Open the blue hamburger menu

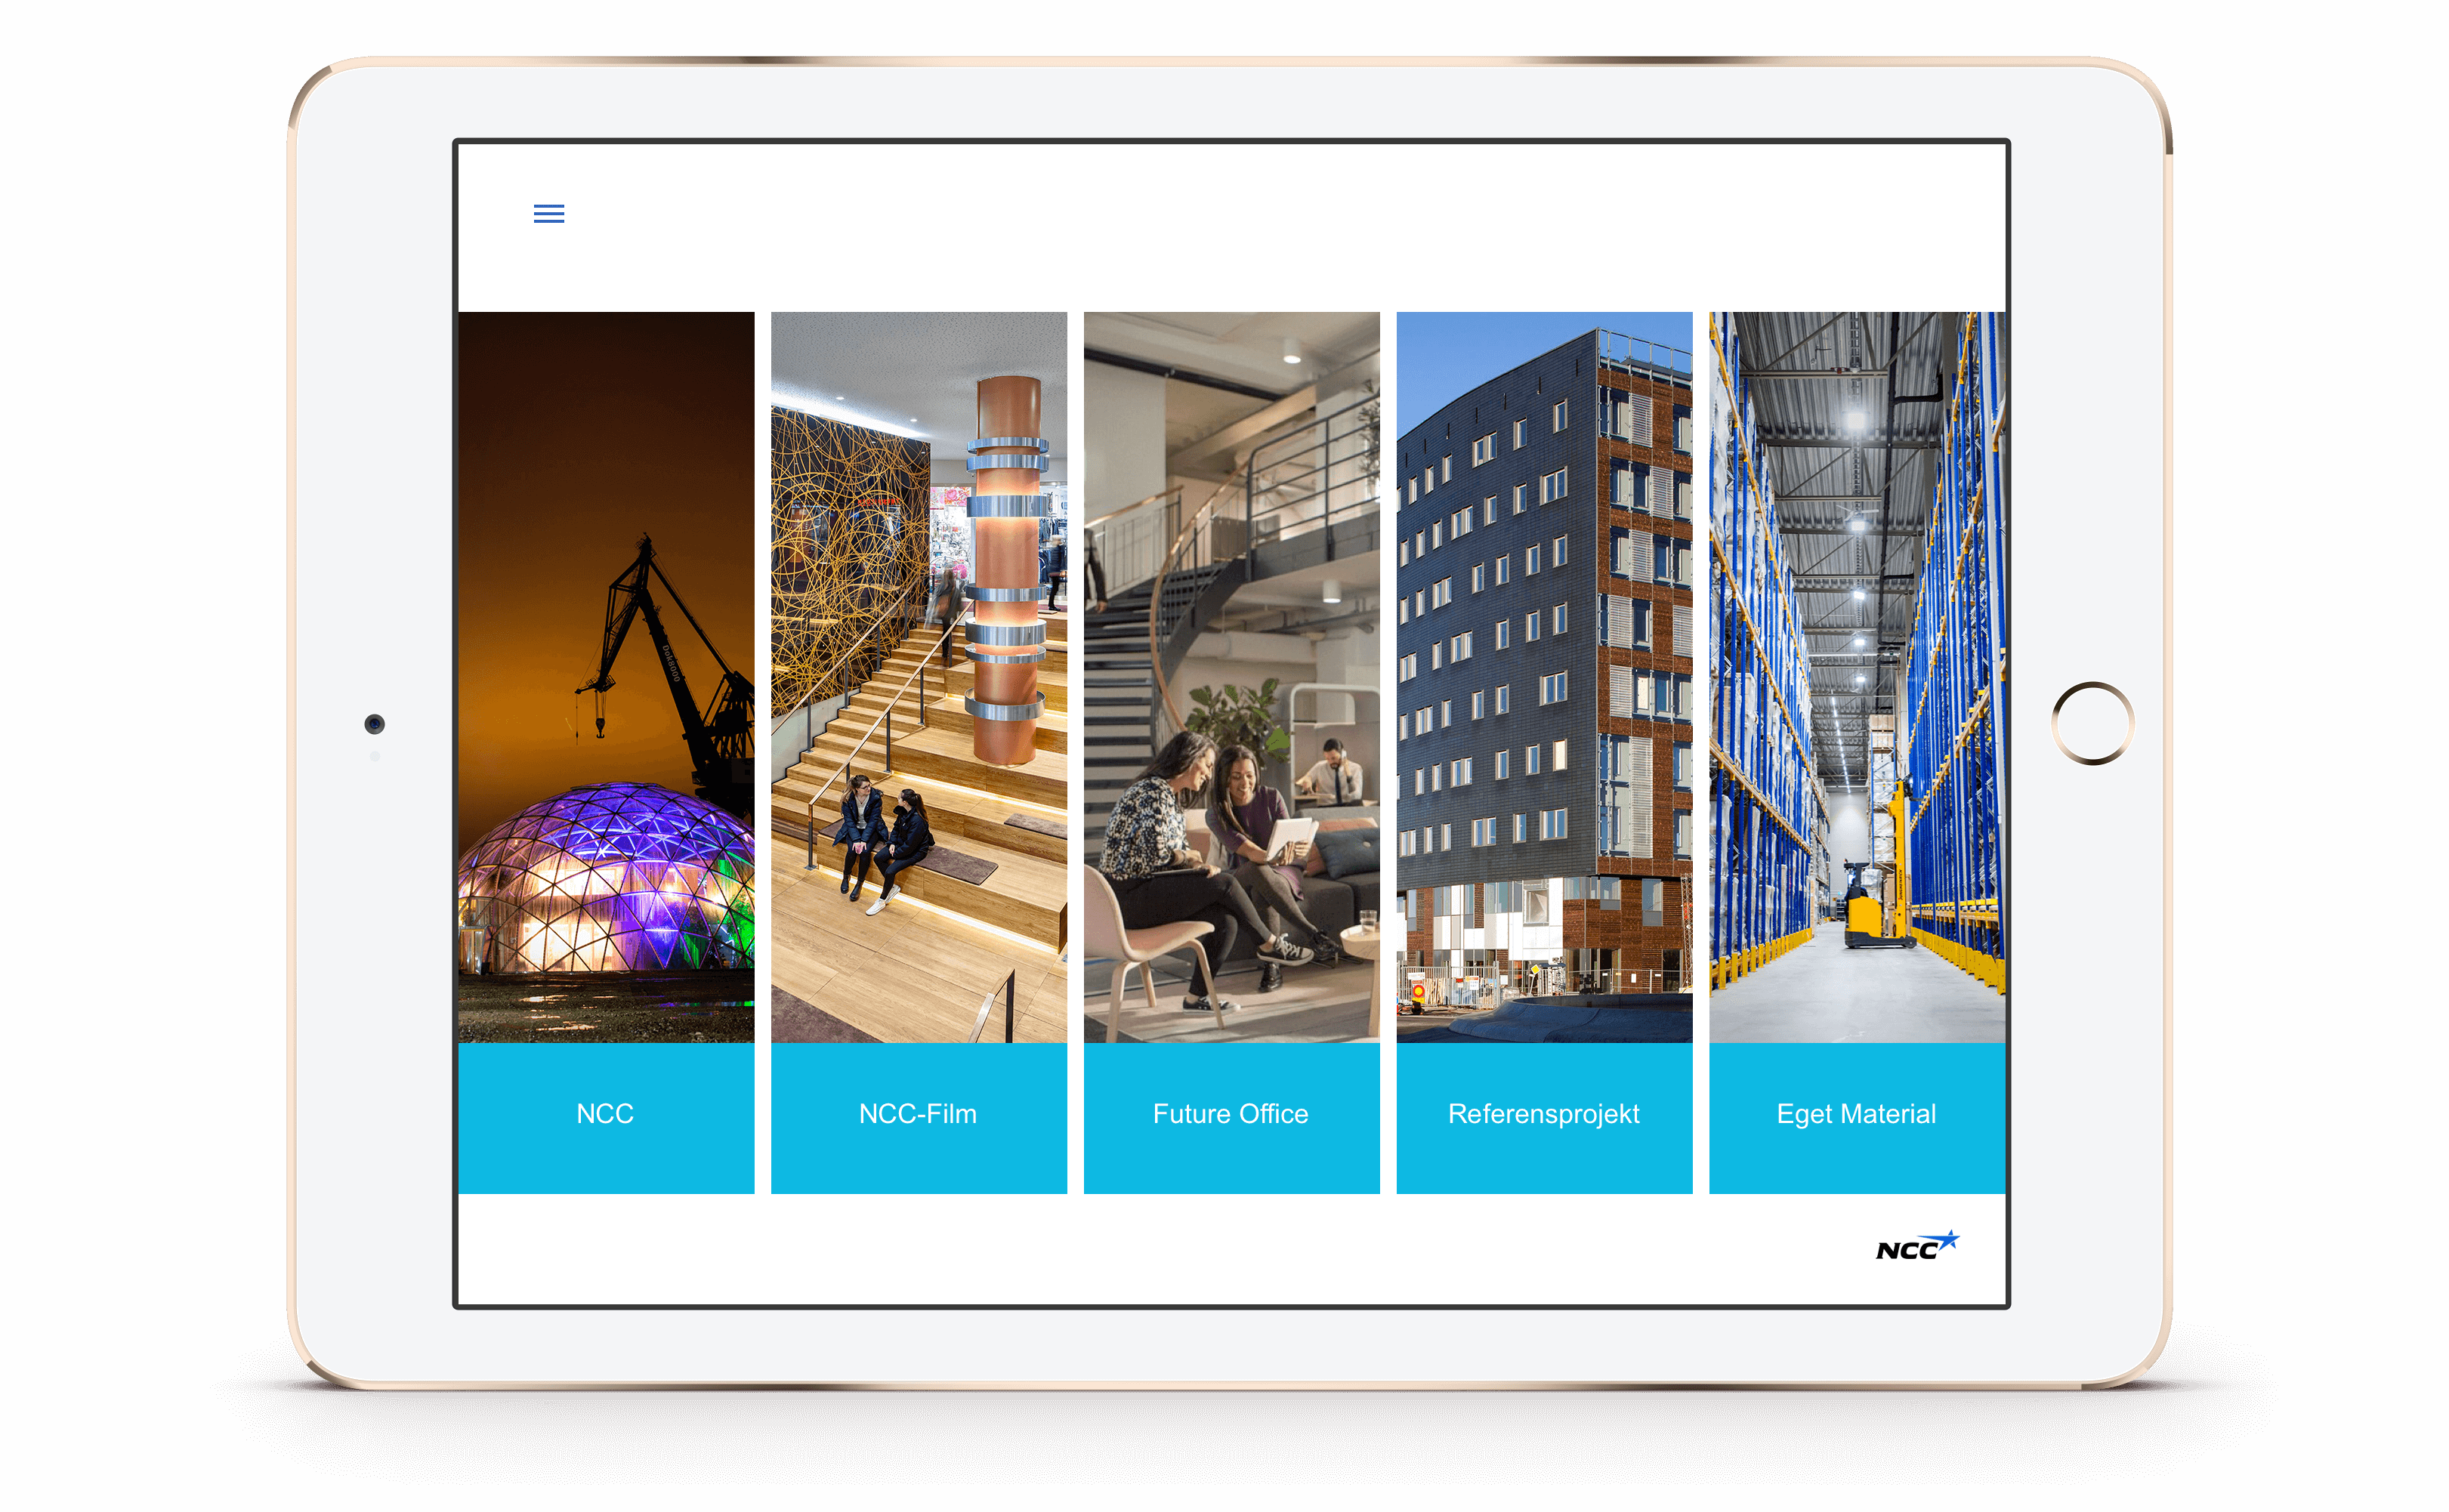(549, 213)
